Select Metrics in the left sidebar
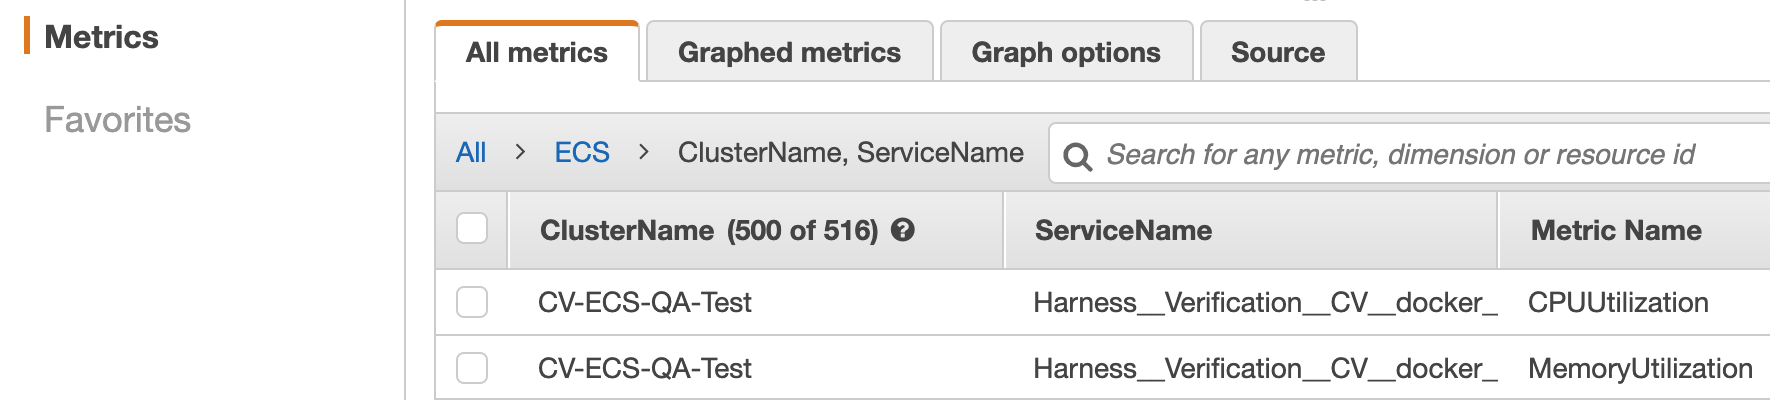 tap(101, 37)
